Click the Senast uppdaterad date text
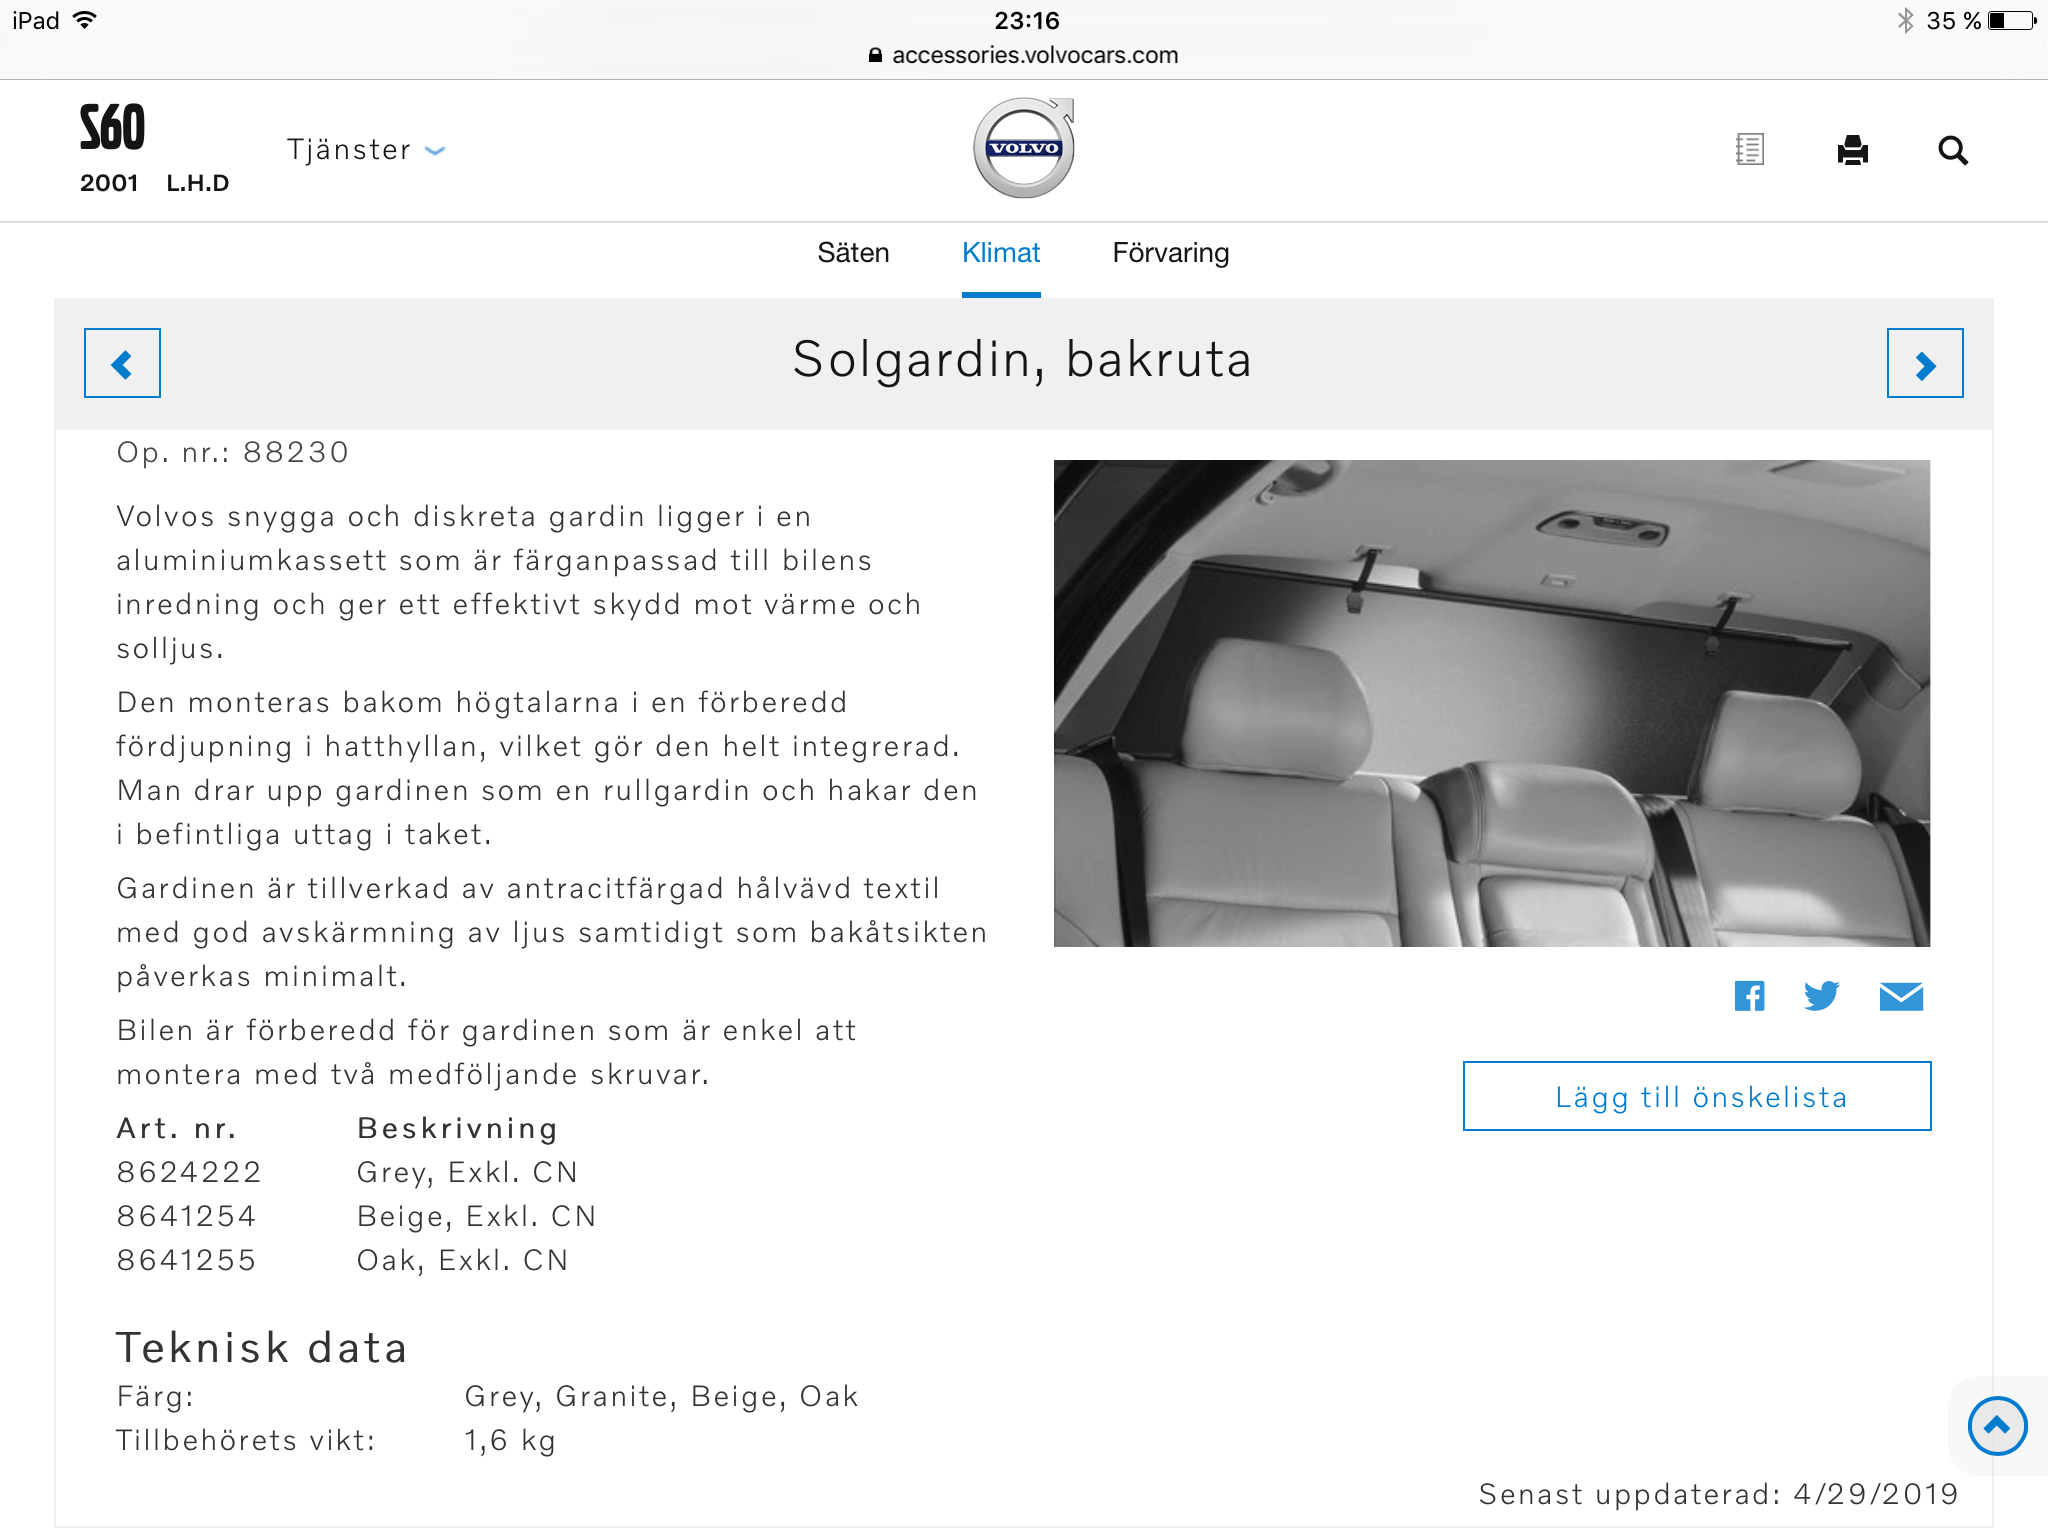 click(1718, 1494)
